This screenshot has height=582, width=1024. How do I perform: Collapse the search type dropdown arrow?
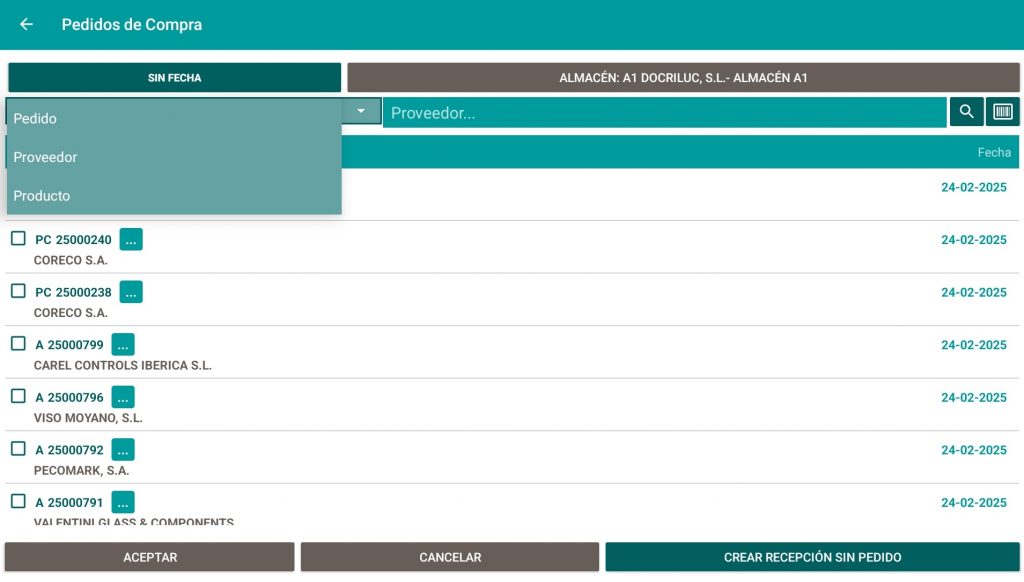pos(361,111)
